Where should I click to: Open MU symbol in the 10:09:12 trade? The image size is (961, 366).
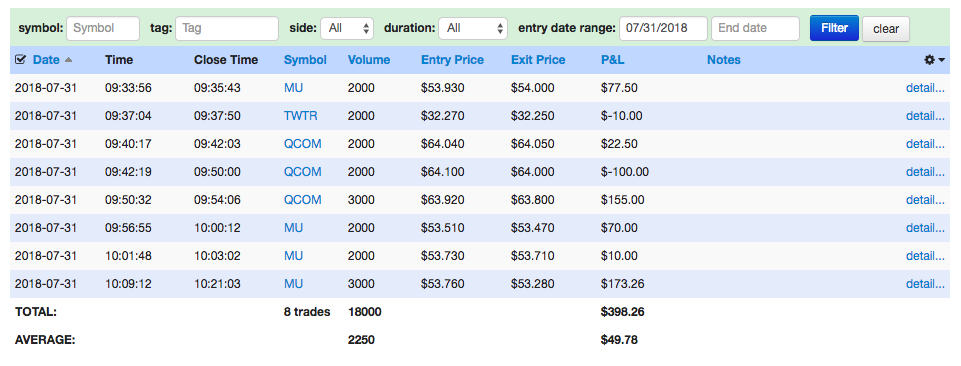(x=293, y=284)
